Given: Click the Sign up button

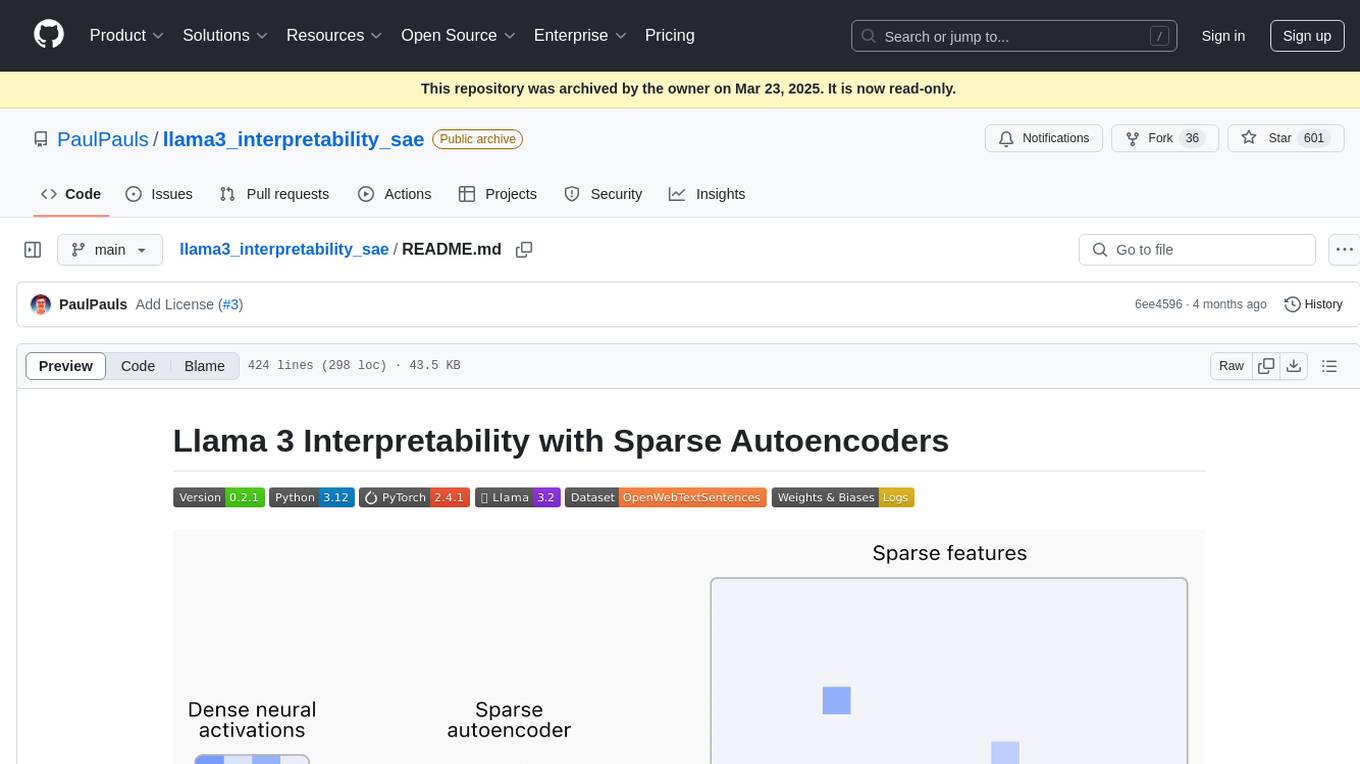Looking at the screenshot, I should point(1307,36).
